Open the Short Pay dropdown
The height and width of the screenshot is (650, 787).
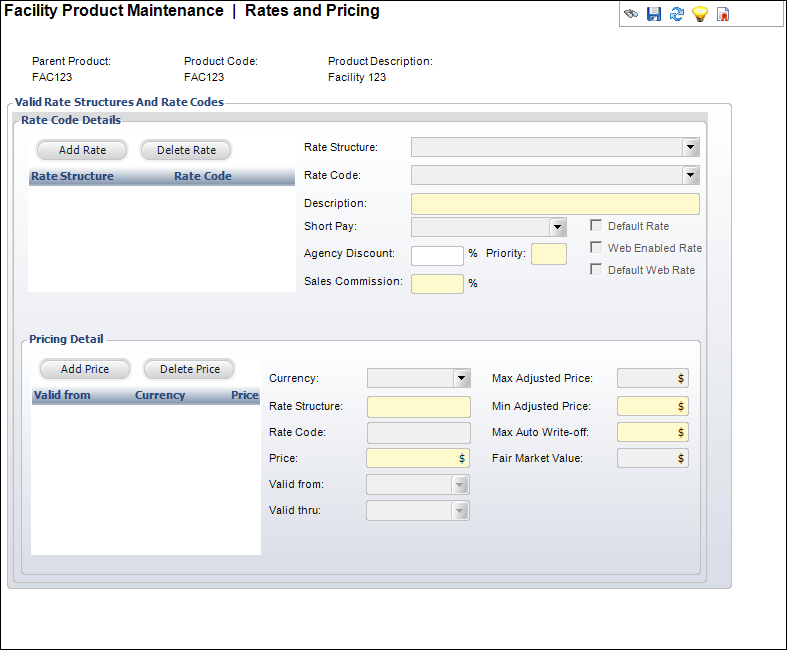558,227
